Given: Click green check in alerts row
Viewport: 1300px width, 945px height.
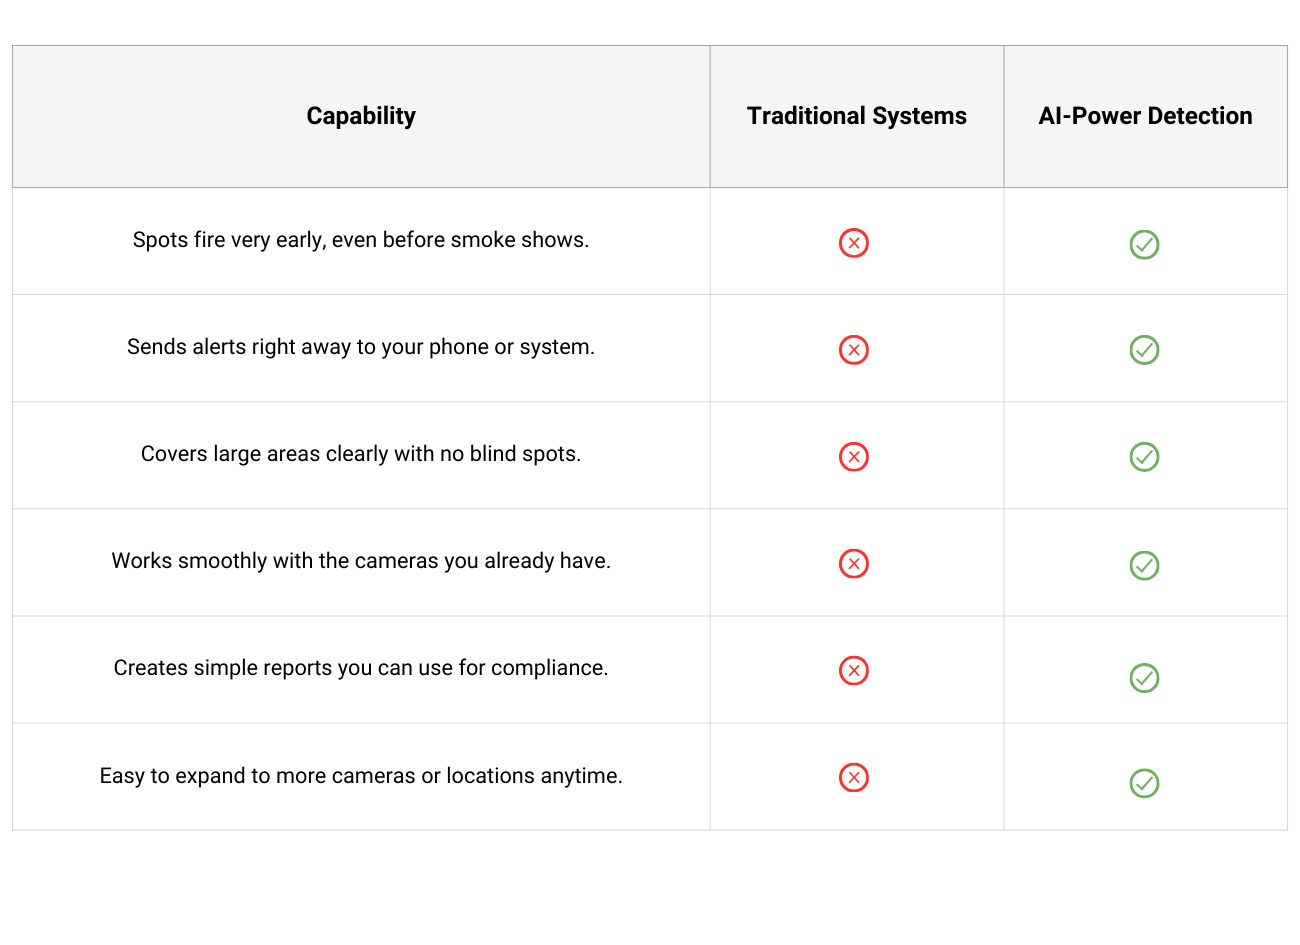Looking at the screenshot, I should pos(1144,350).
